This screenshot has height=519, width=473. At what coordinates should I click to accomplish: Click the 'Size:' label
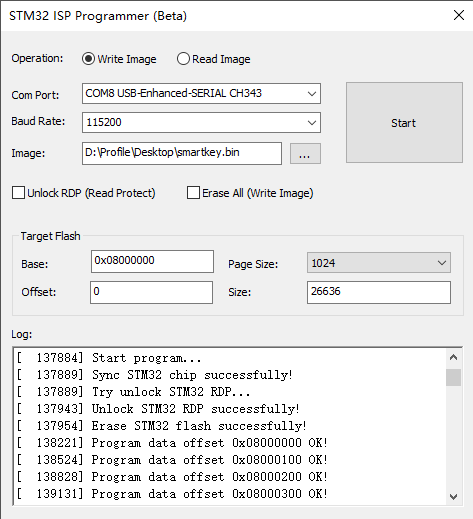[x=240, y=292]
